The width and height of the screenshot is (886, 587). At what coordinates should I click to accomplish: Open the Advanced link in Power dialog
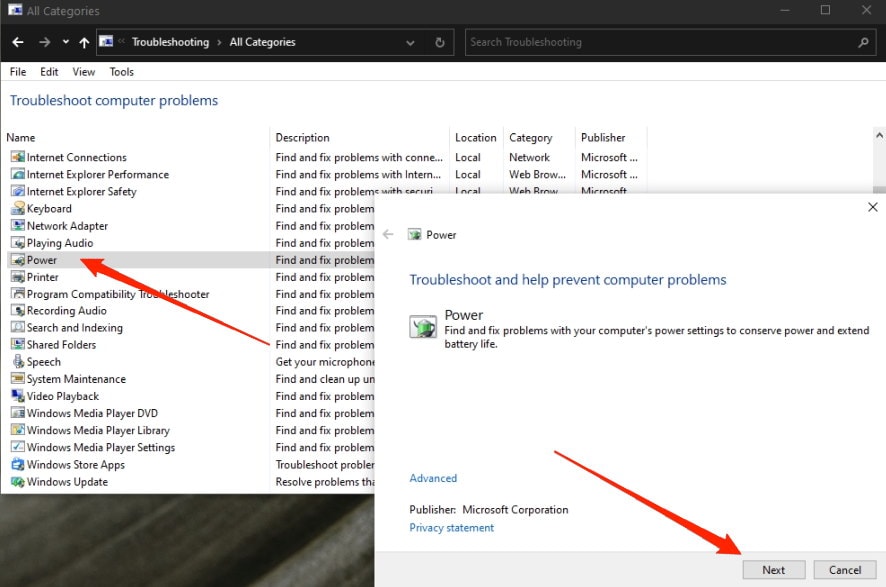433,478
